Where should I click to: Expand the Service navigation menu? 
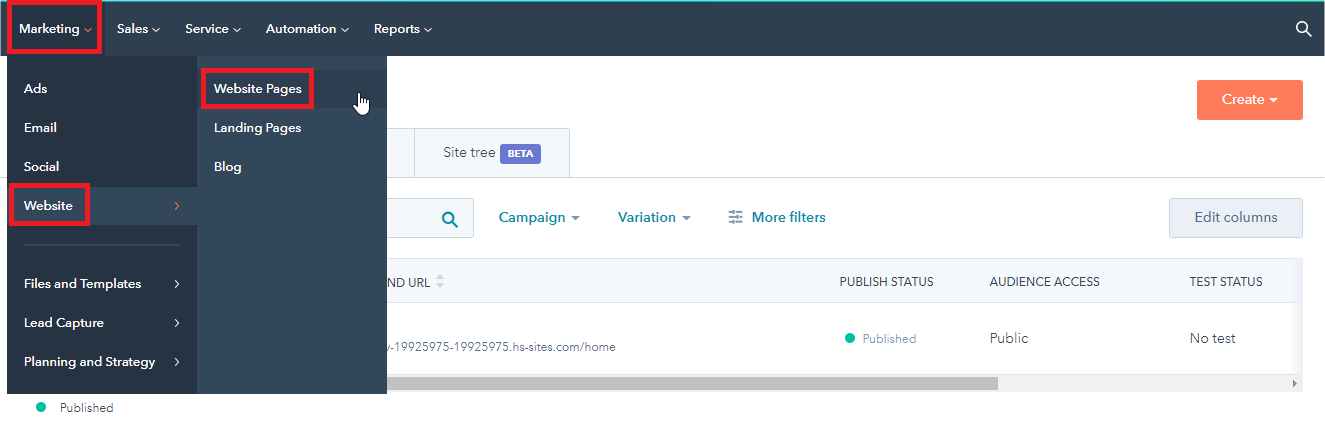pos(213,29)
